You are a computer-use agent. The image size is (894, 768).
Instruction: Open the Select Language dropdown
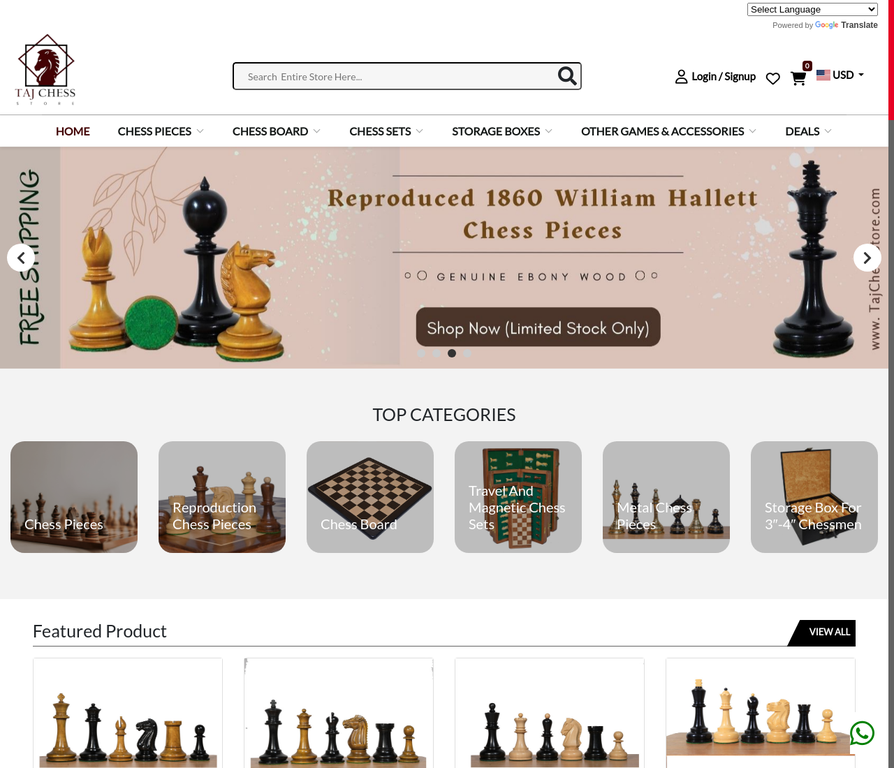pyautogui.click(x=812, y=9)
